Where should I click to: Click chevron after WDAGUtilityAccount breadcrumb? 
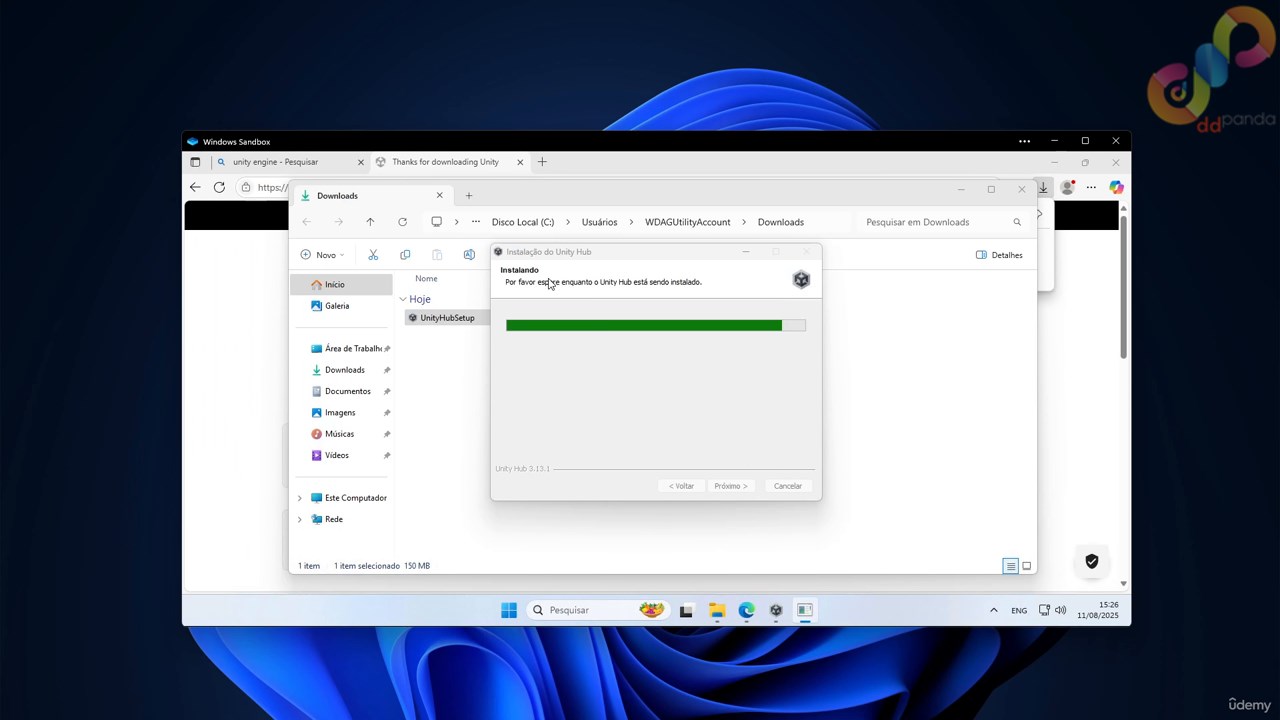tap(744, 222)
